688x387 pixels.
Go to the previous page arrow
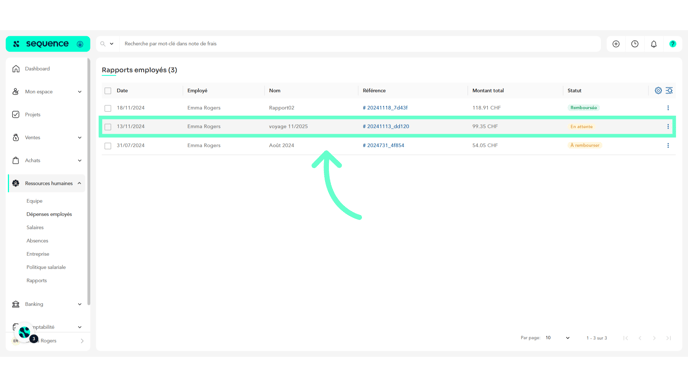point(640,338)
